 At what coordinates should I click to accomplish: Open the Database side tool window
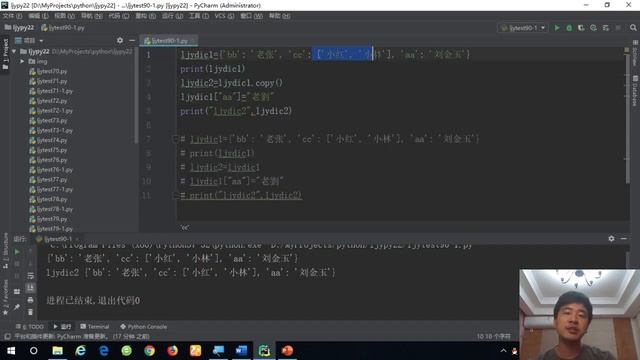[x=635, y=91]
